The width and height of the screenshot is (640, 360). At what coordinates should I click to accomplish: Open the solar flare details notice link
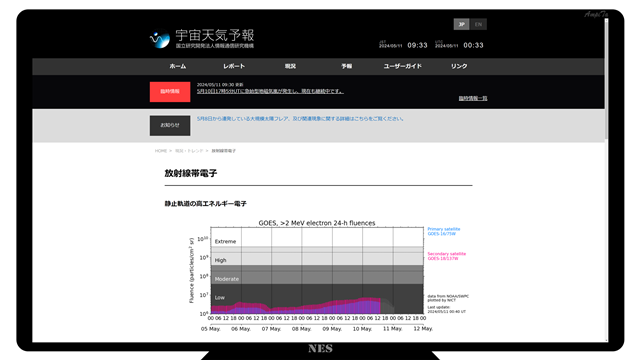click(300, 119)
